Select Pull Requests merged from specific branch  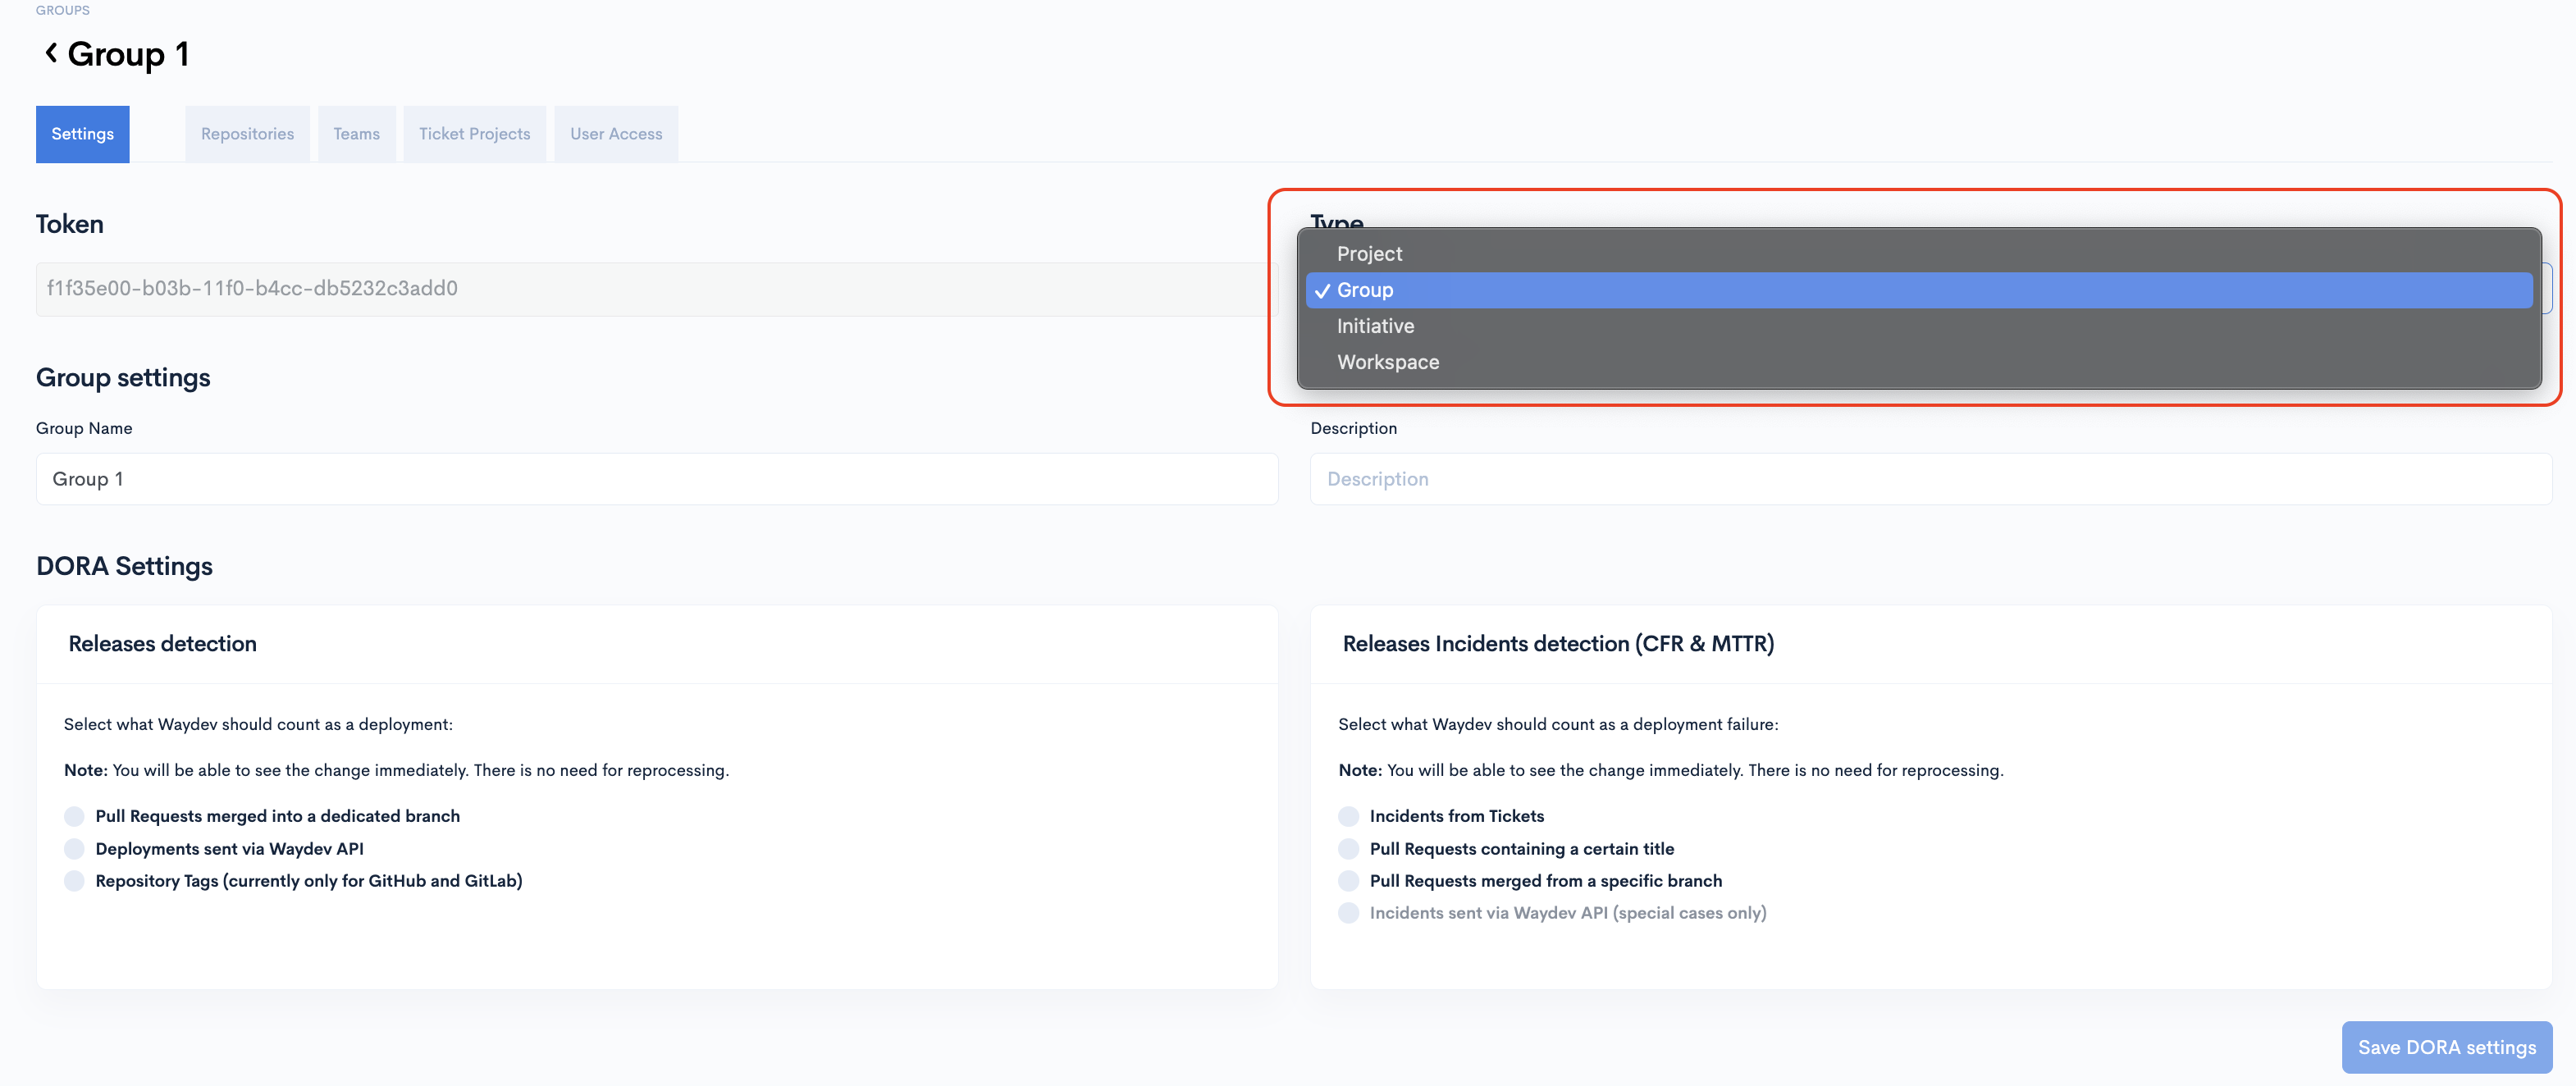click(x=1348, y=881)
